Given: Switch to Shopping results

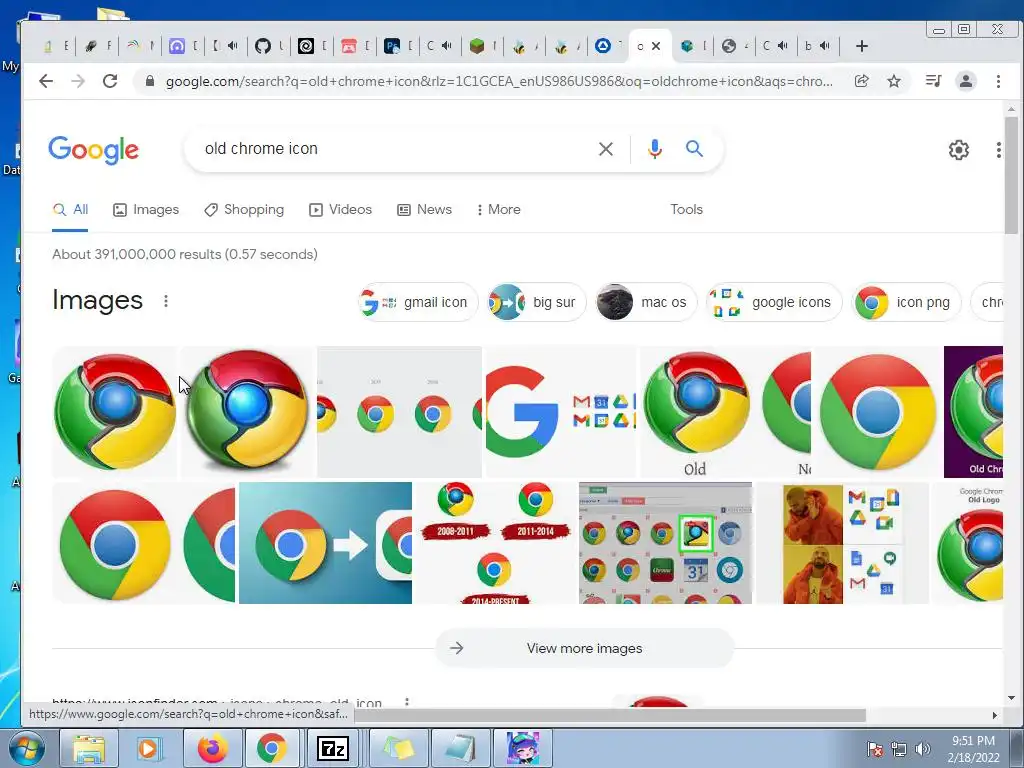Looking at the screenshot, I should click(x=244, y=210).
